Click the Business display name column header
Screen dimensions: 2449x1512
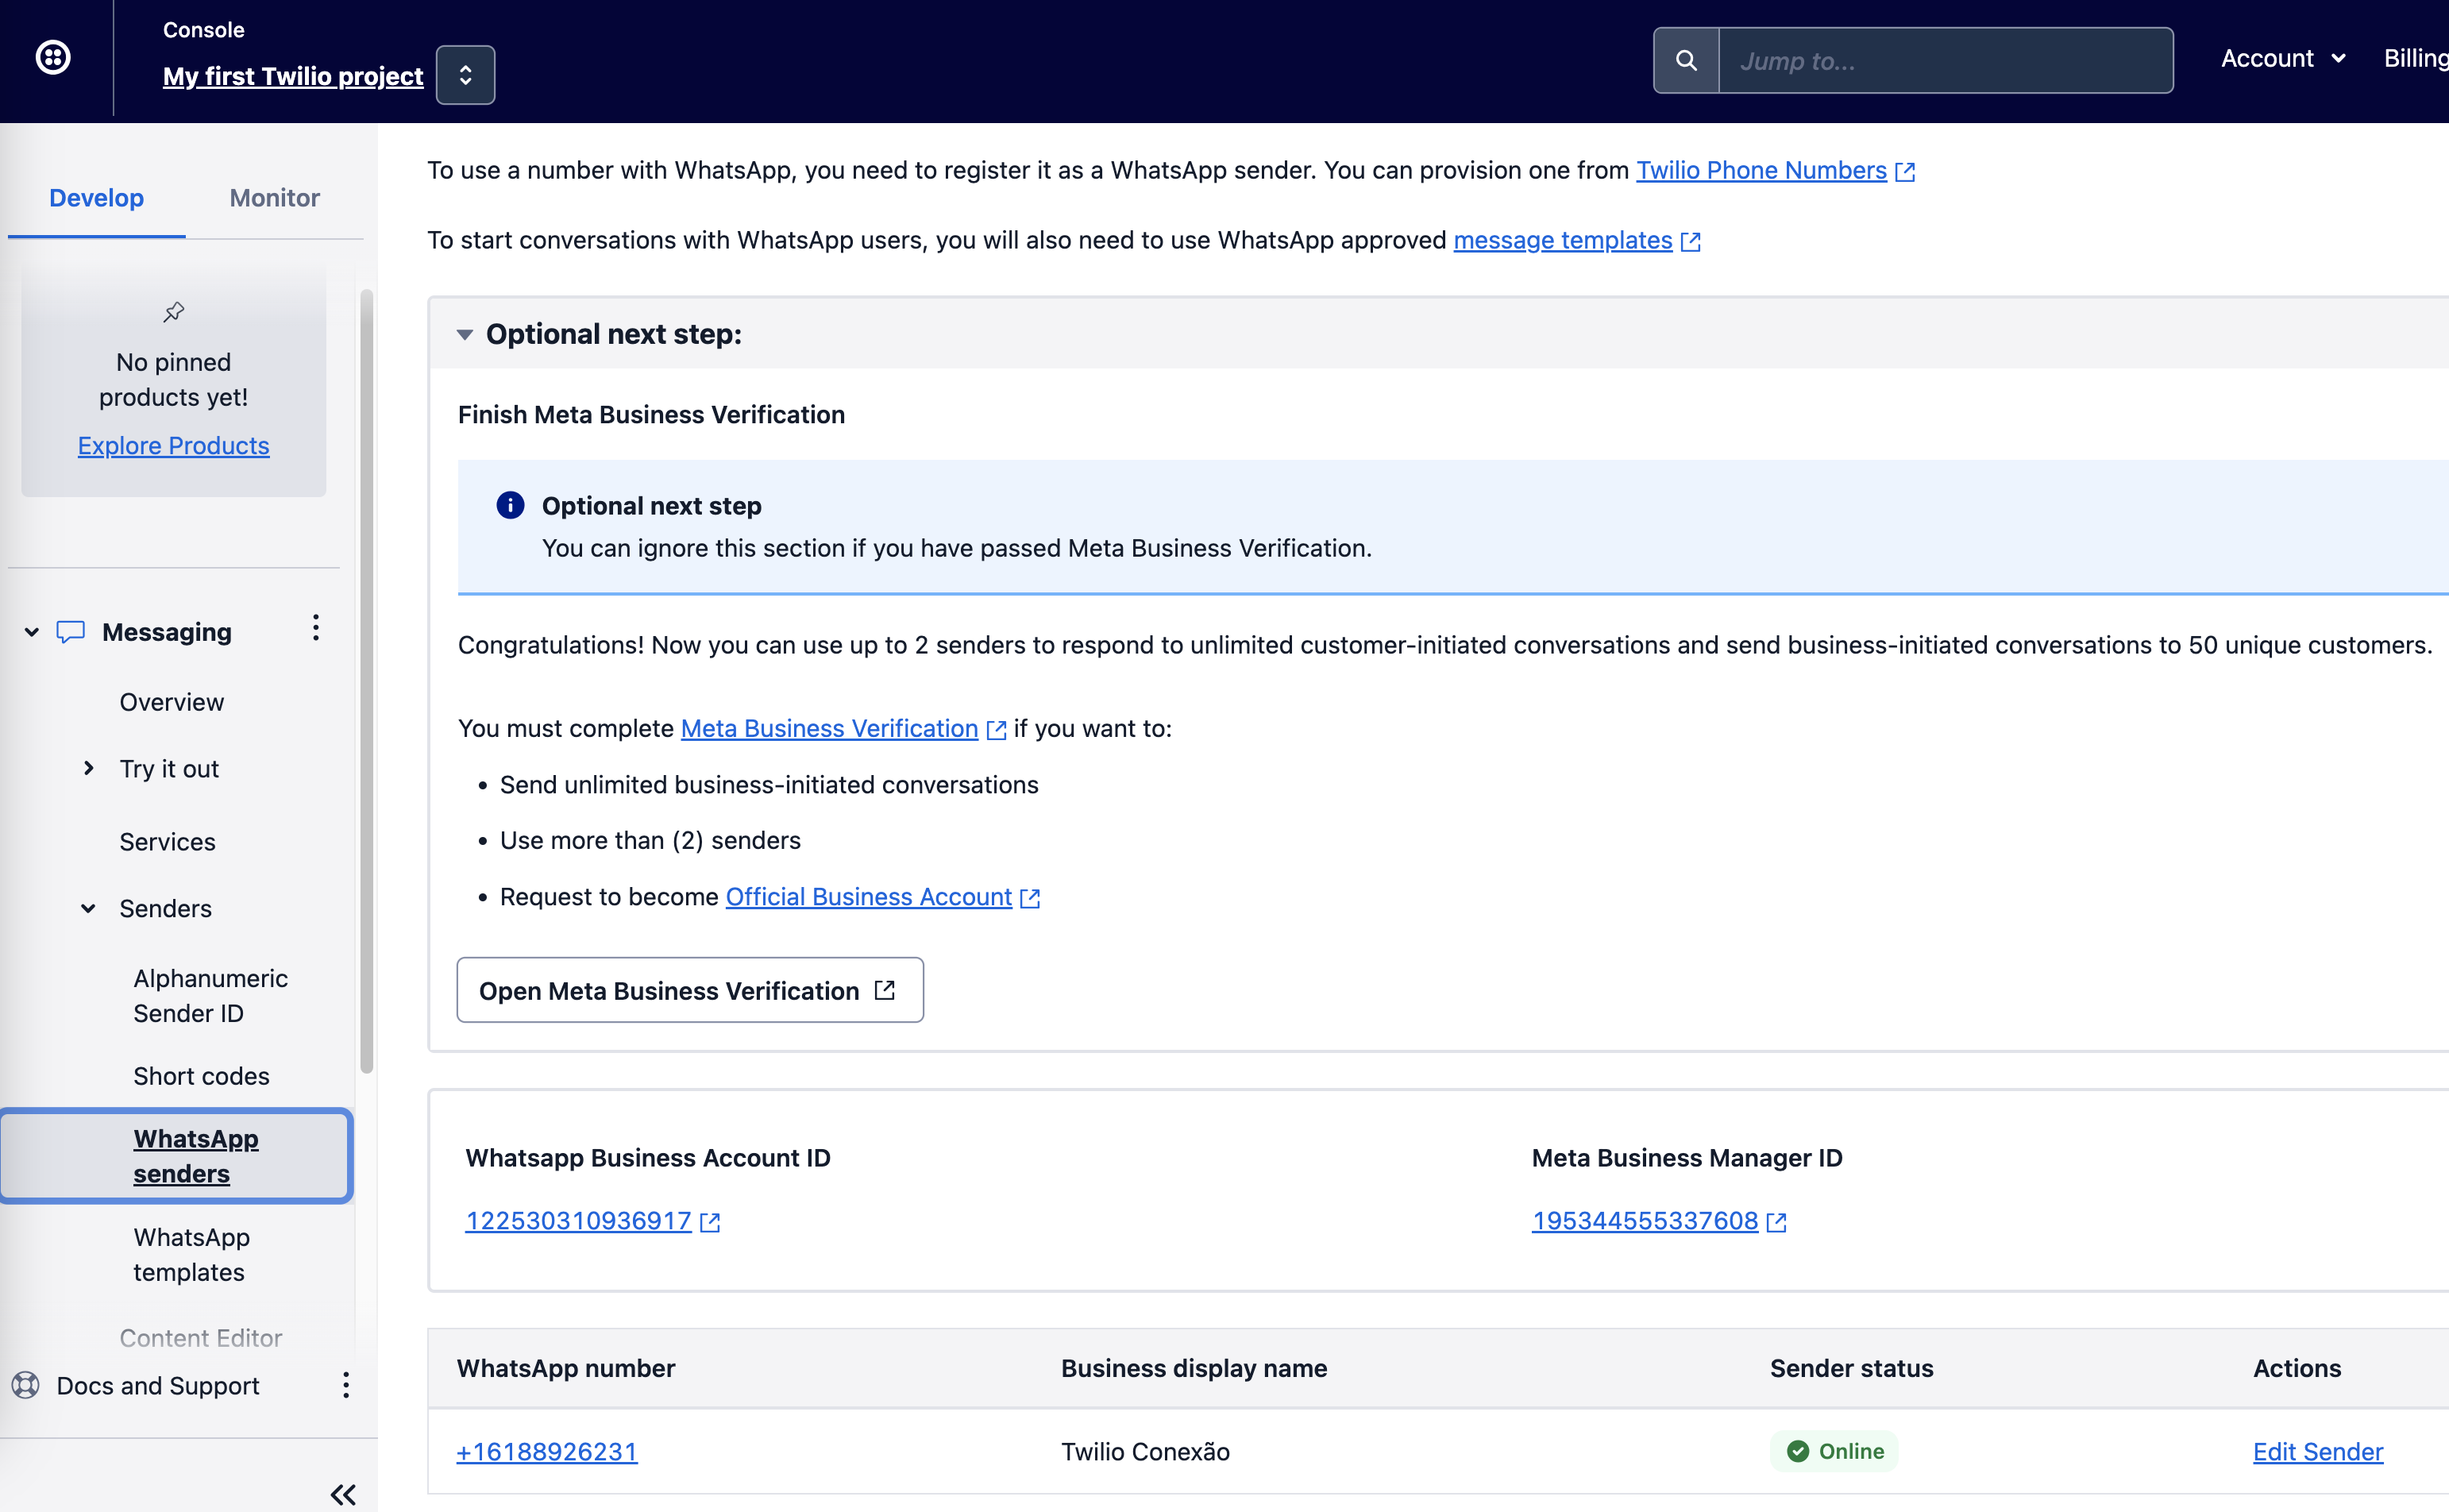point(1194,1368)
